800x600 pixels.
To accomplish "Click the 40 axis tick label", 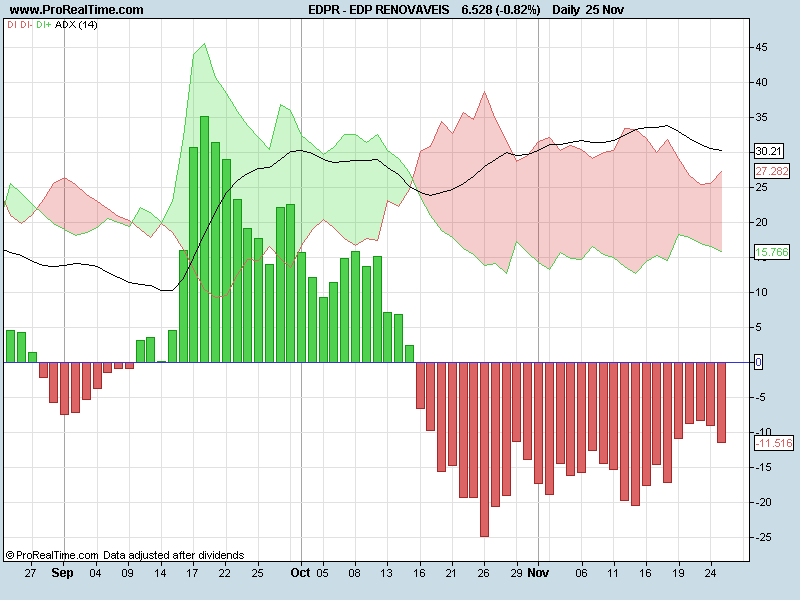I will pos(761,82).
